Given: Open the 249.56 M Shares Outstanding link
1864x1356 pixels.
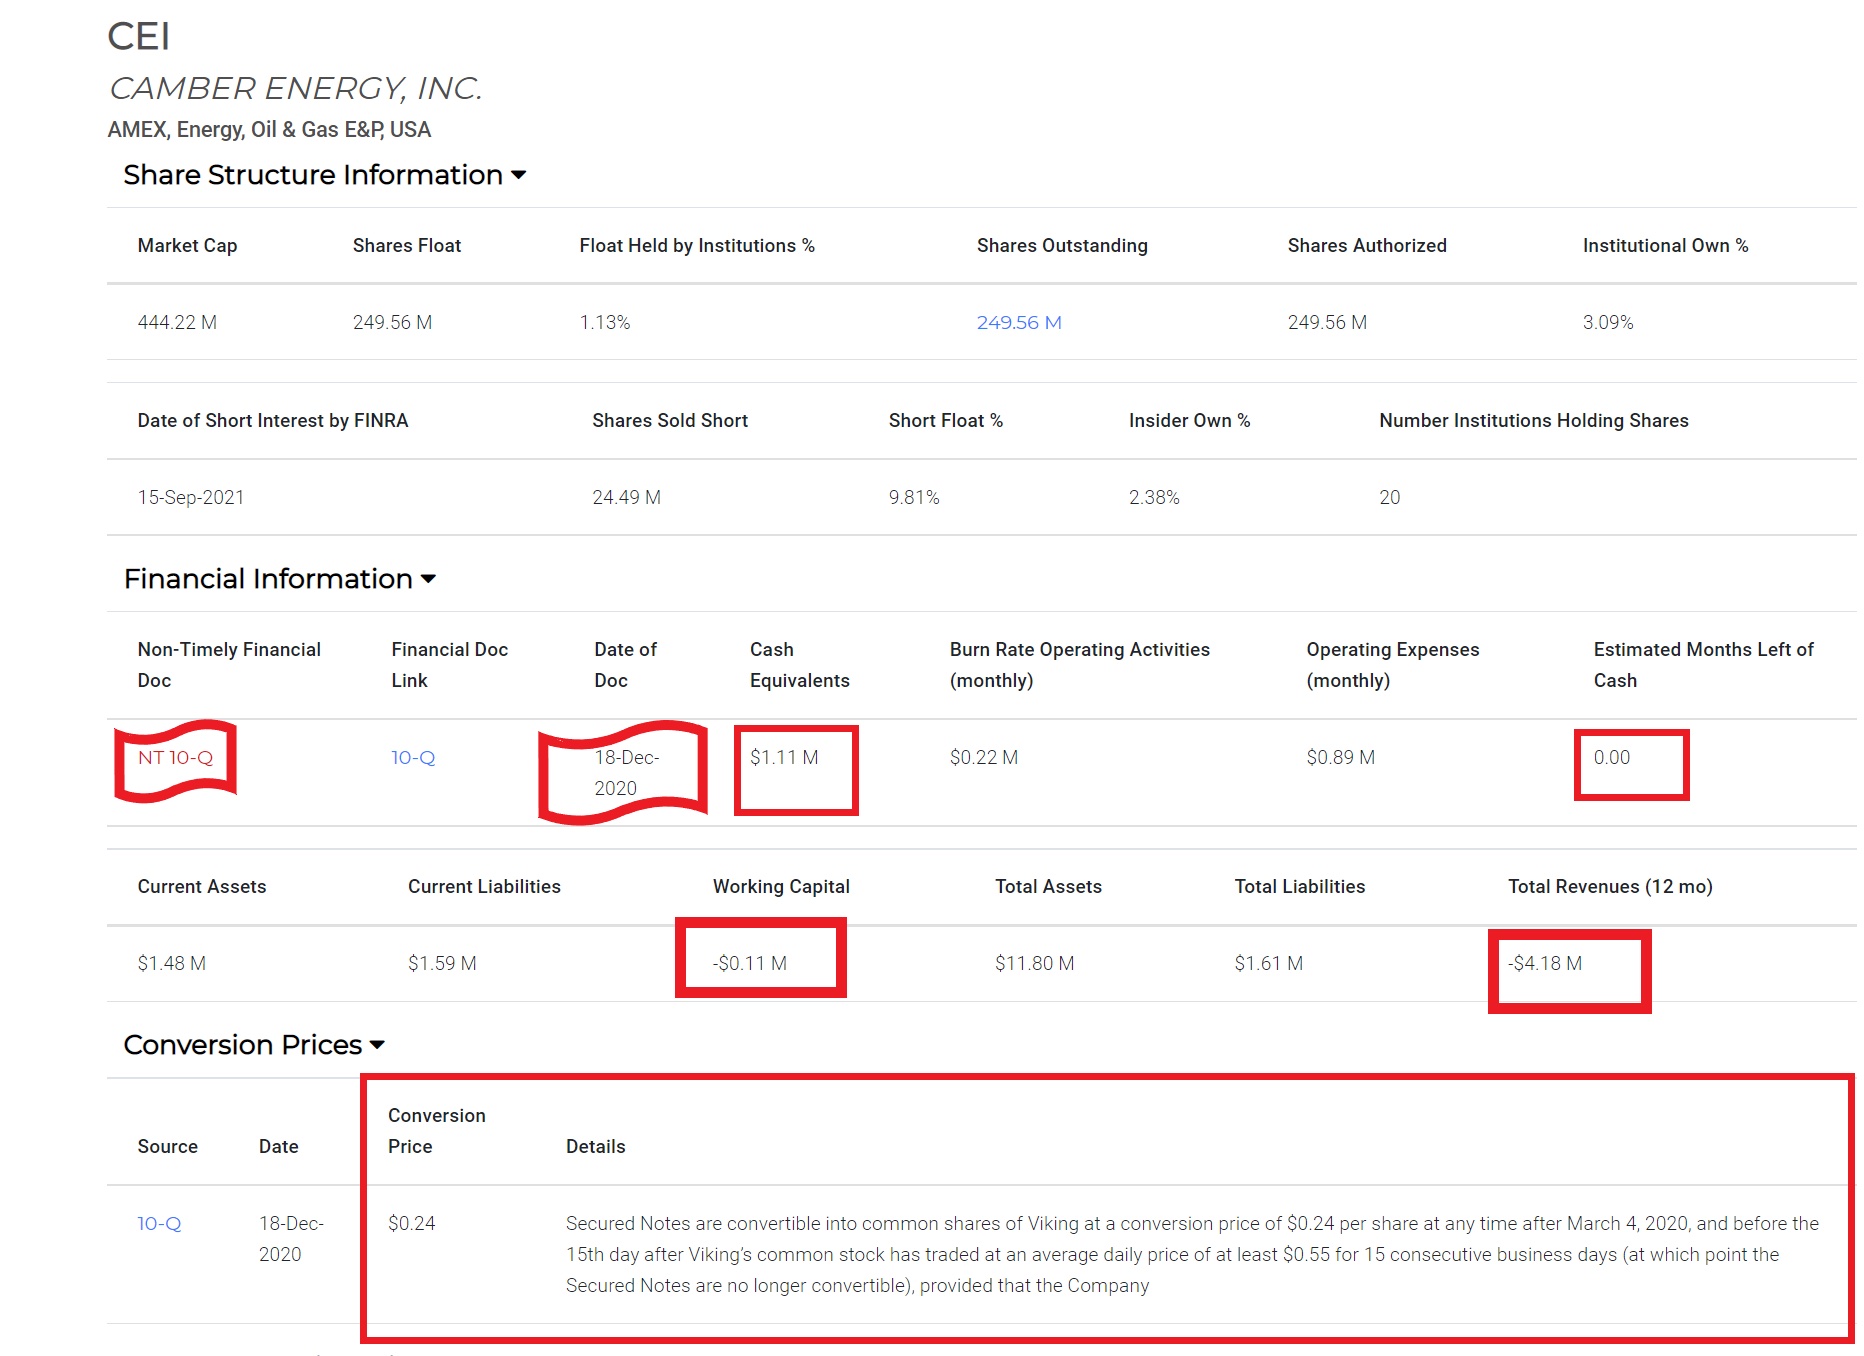Looking at the screenshot, I should [1018, 323].
